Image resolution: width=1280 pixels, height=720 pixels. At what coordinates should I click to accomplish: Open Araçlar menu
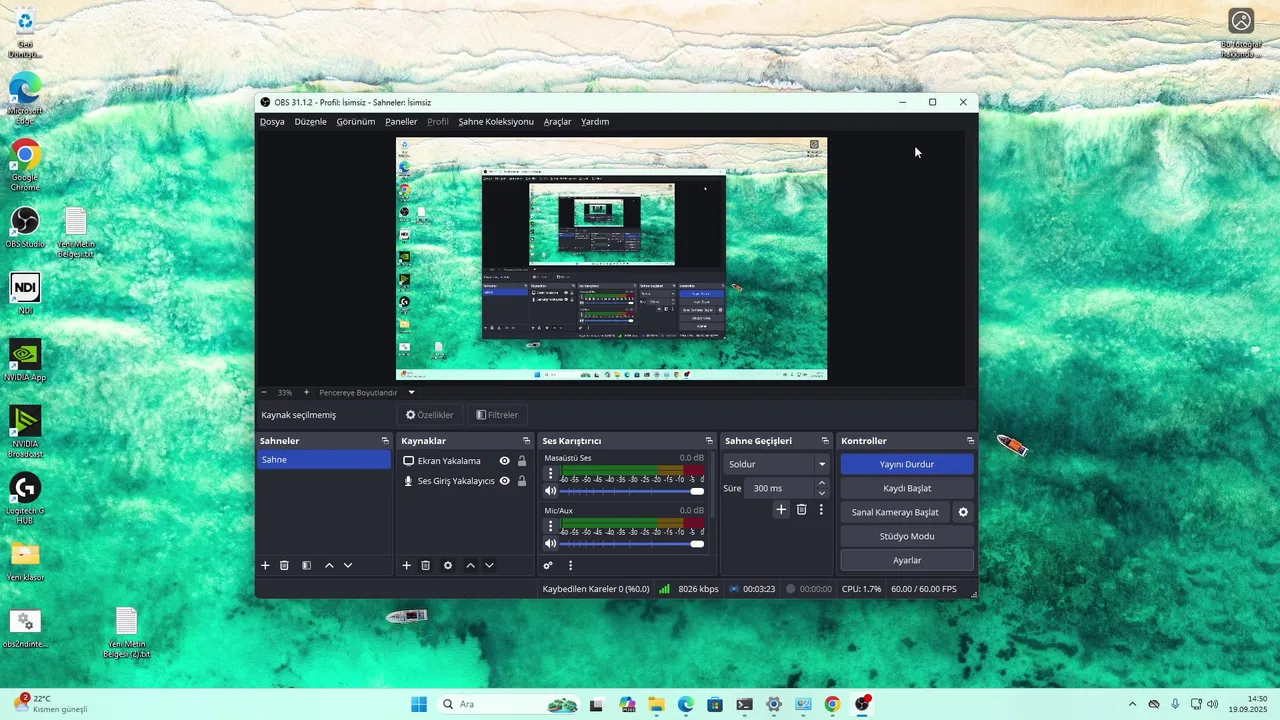tap(557, 122)
